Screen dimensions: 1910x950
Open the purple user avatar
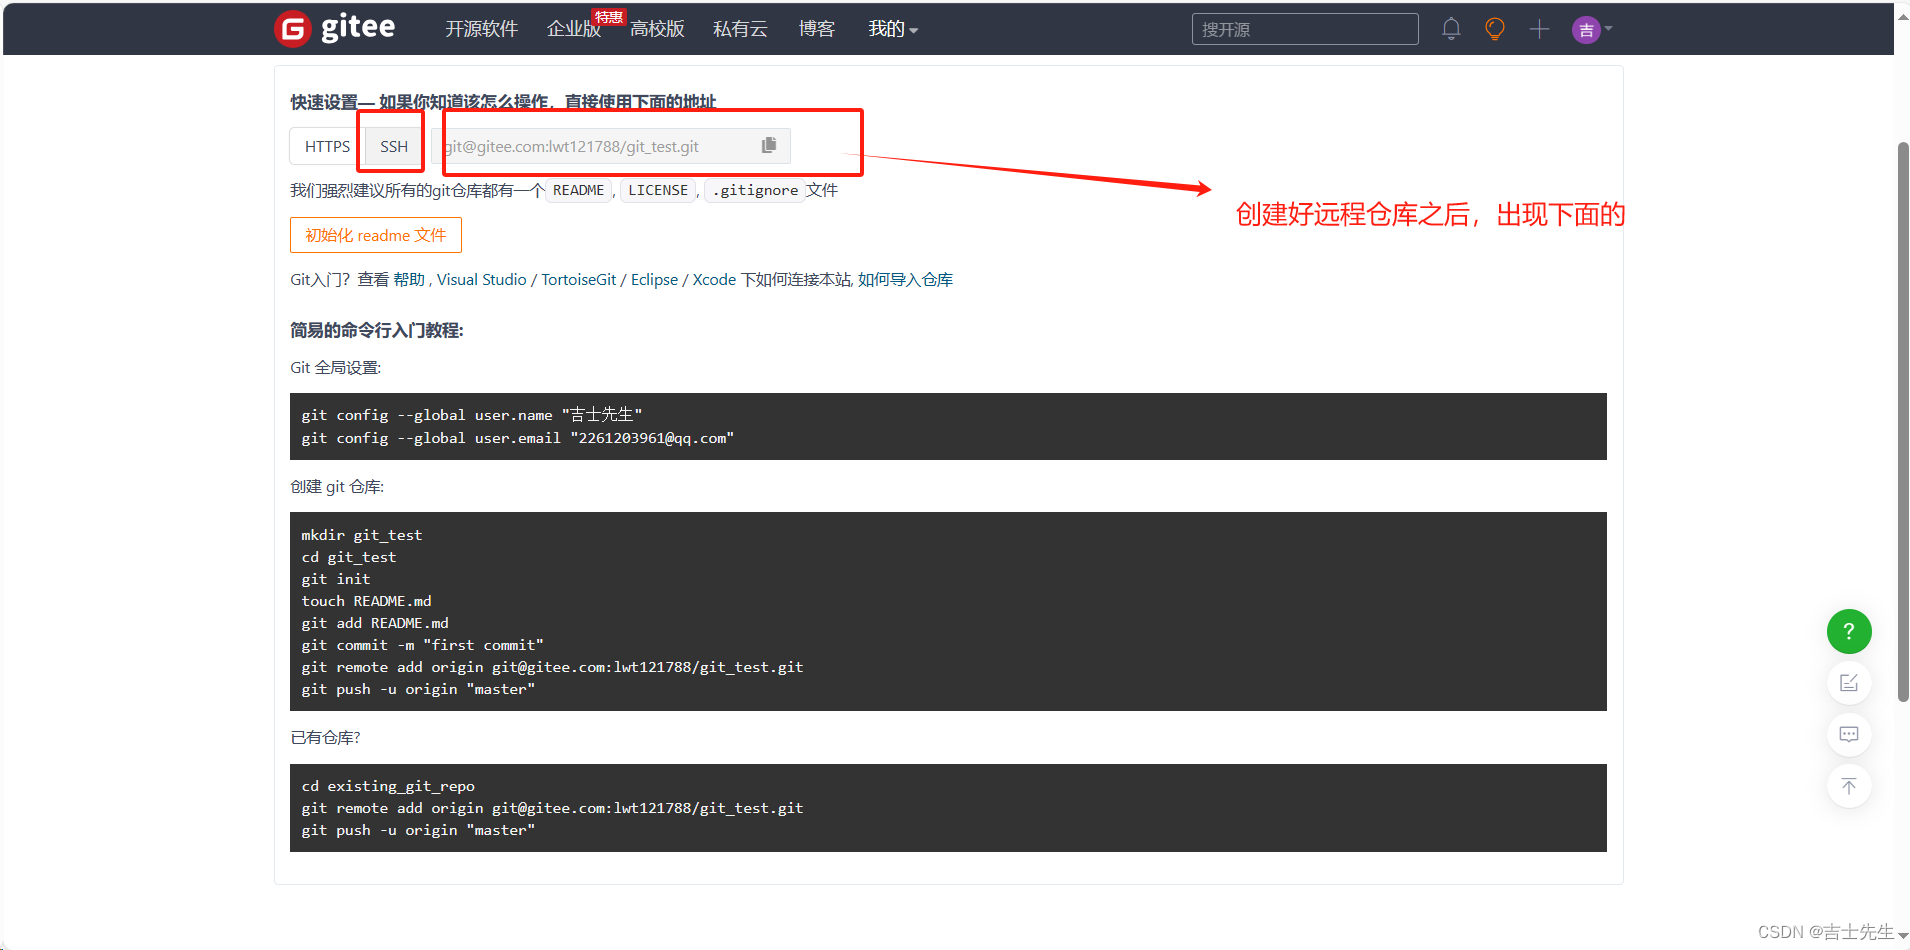coord(1586,30)
